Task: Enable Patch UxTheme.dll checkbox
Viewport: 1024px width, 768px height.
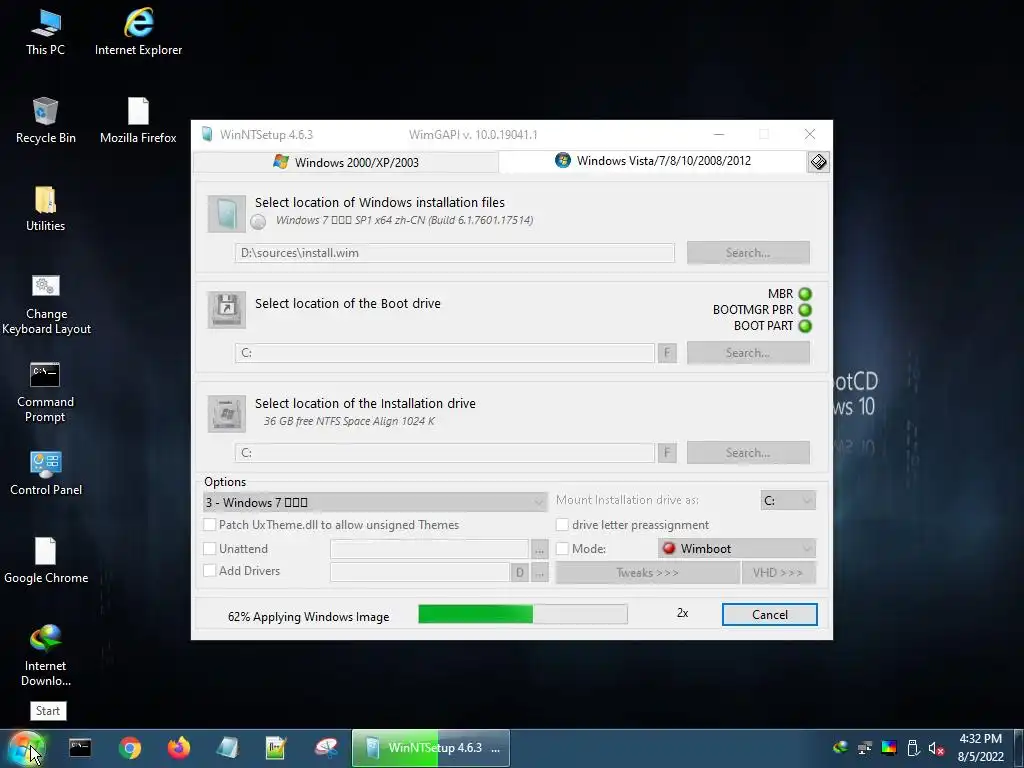Action: click(210, 525)
